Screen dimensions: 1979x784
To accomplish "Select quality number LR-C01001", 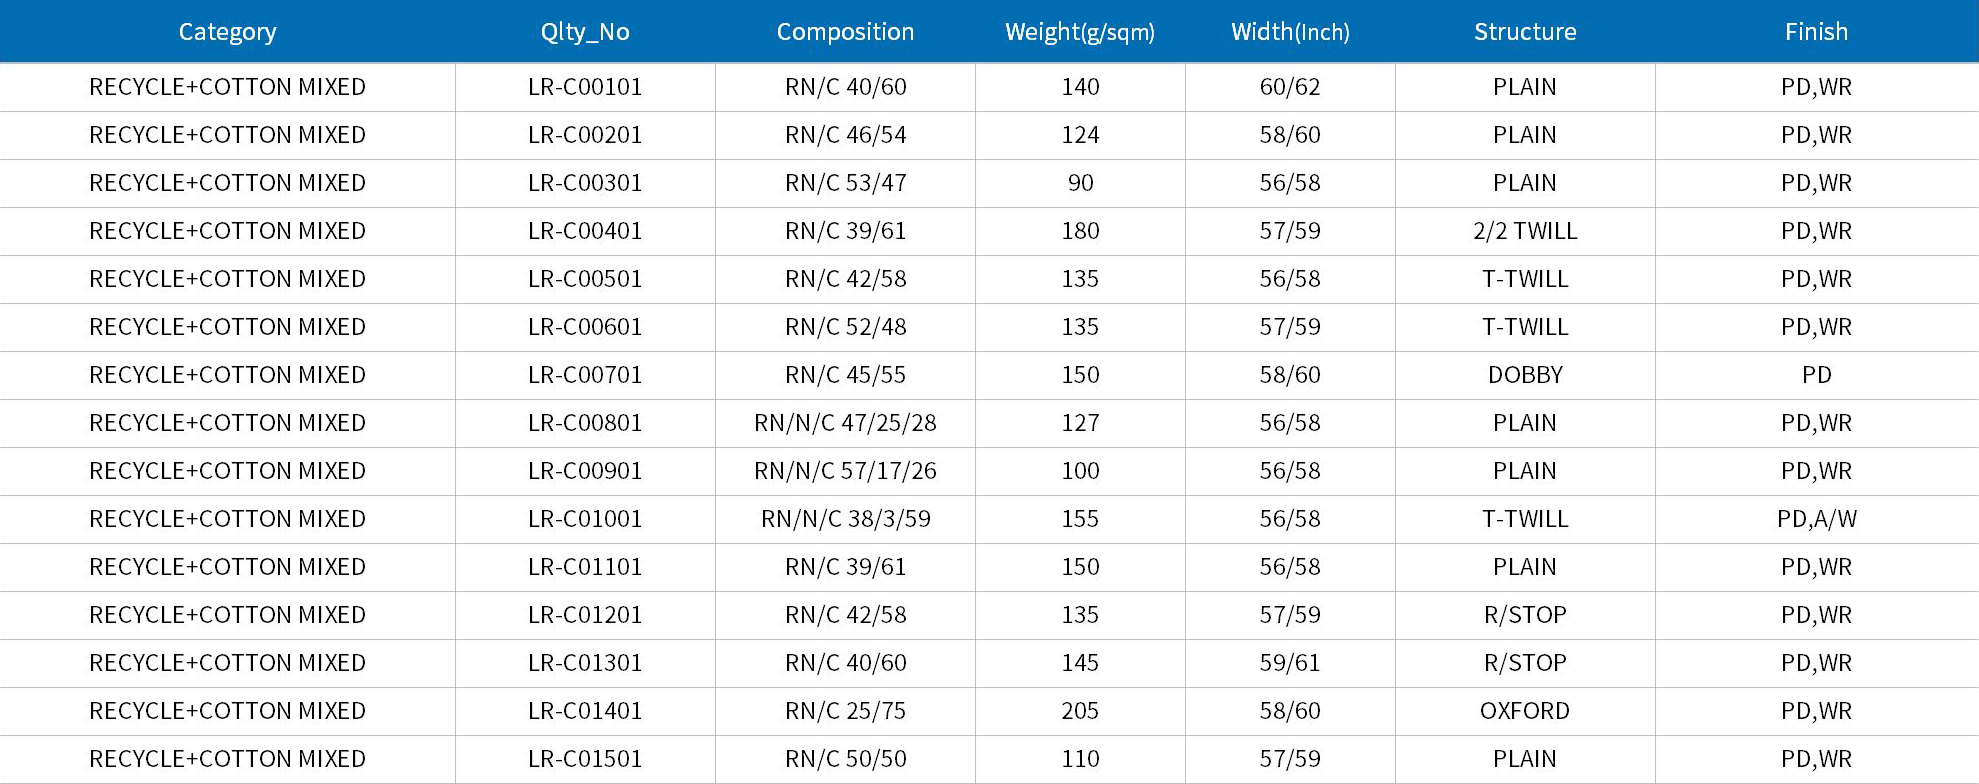I will pyautogui.click(x=585, y=519).
